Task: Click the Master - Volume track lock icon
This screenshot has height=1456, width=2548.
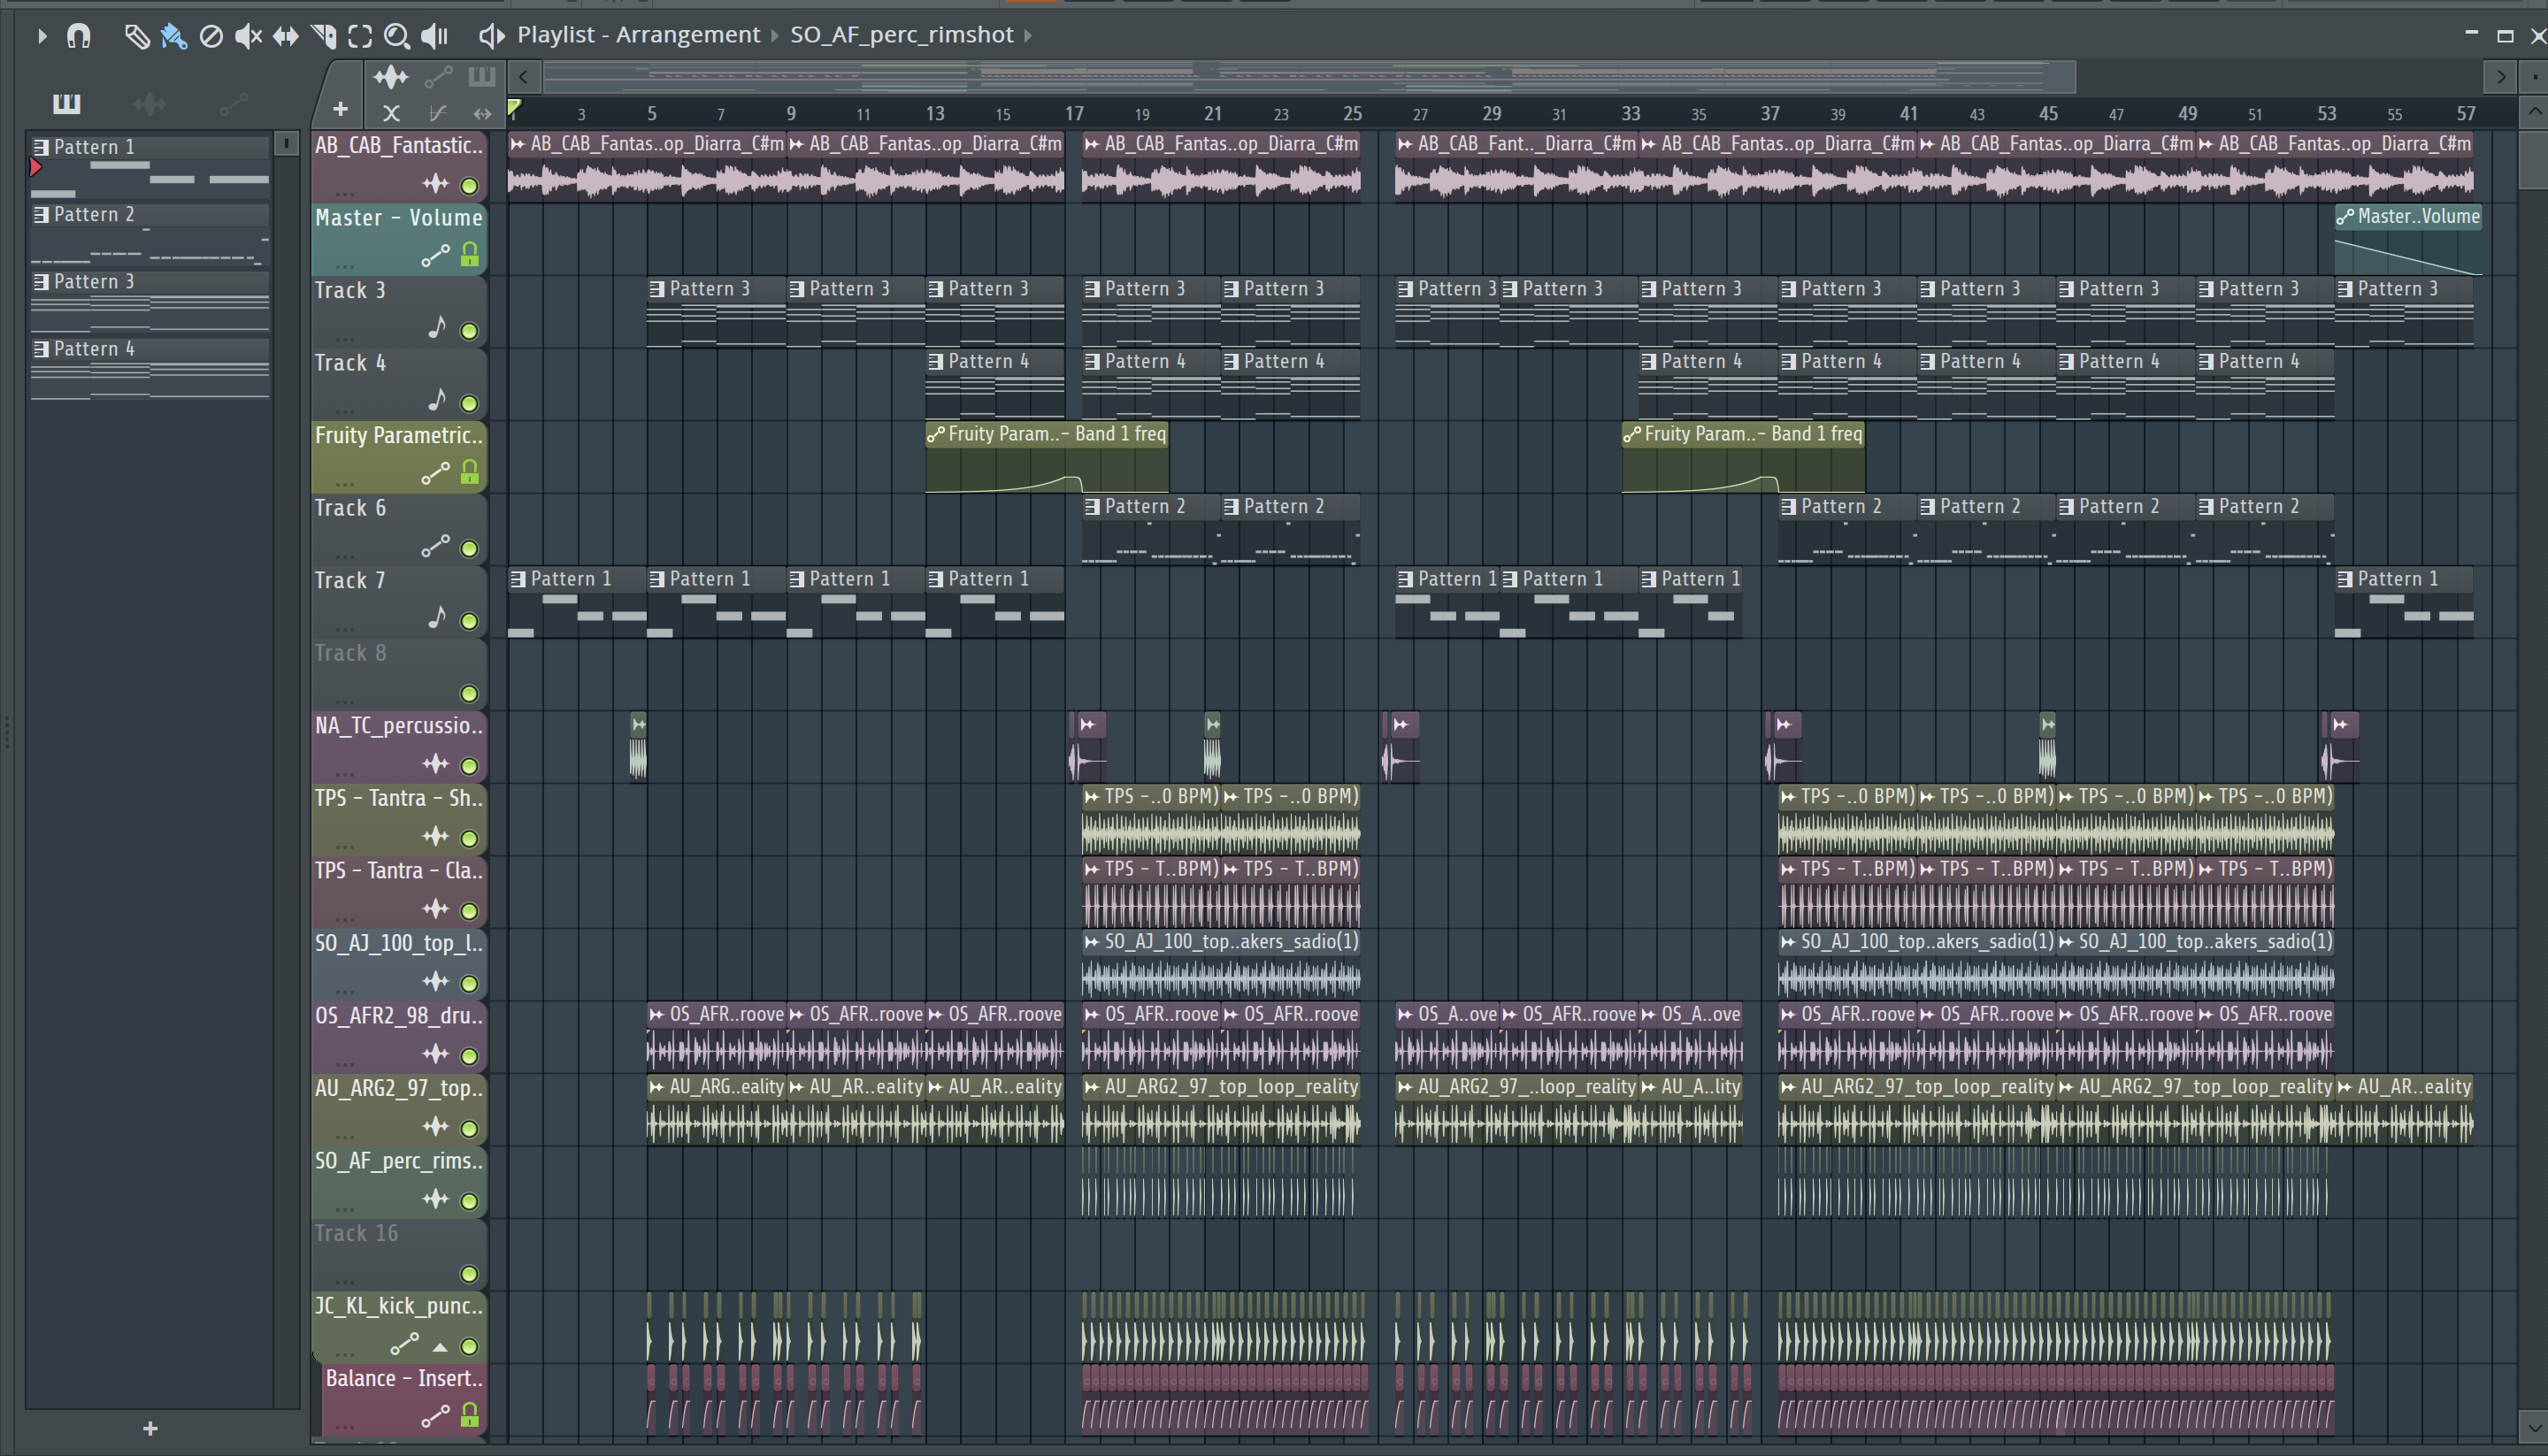Action: 469,255
